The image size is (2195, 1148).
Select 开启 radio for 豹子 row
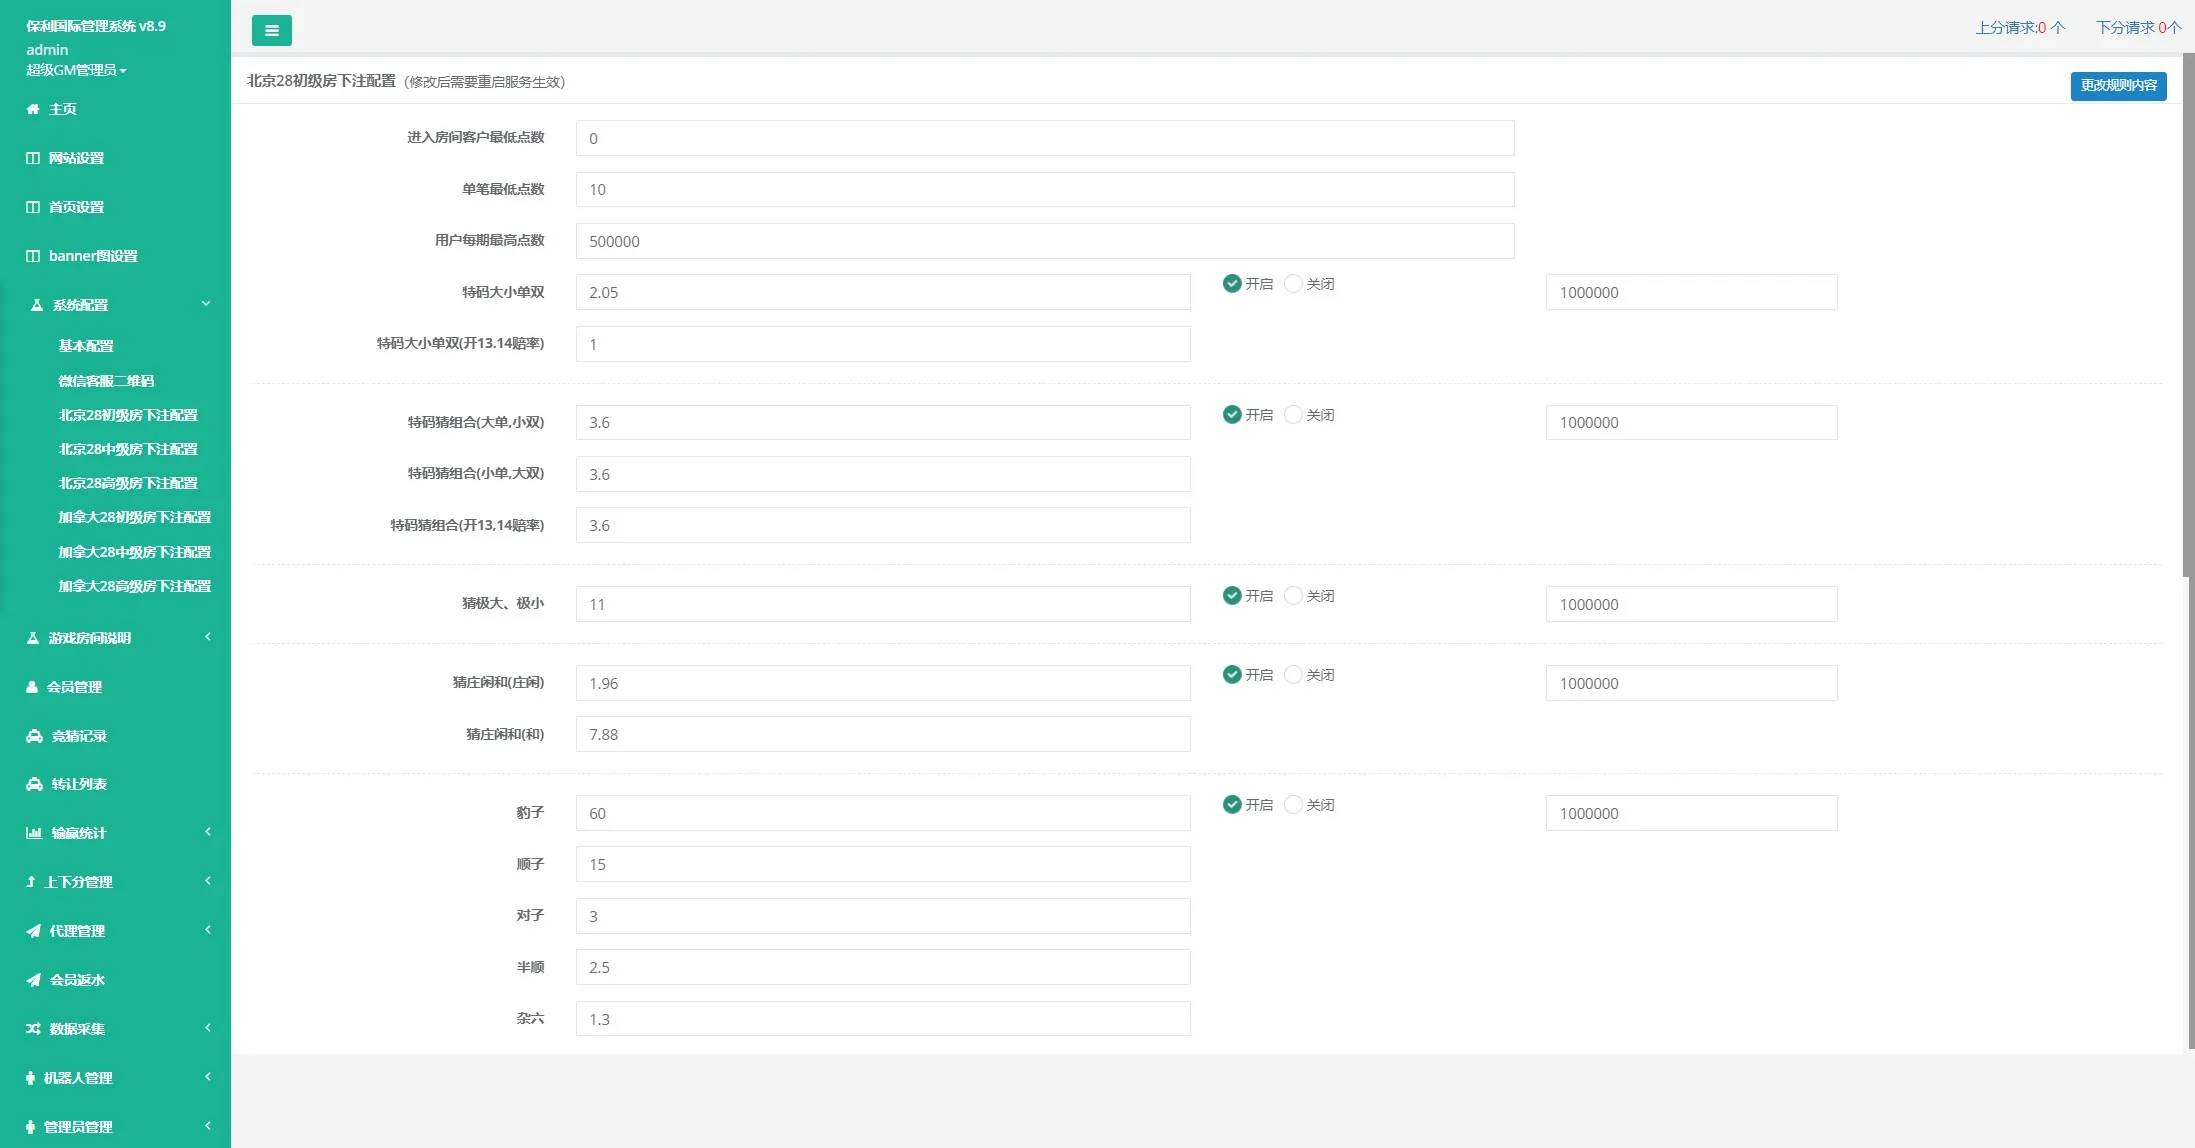(x=1232, y=805)
